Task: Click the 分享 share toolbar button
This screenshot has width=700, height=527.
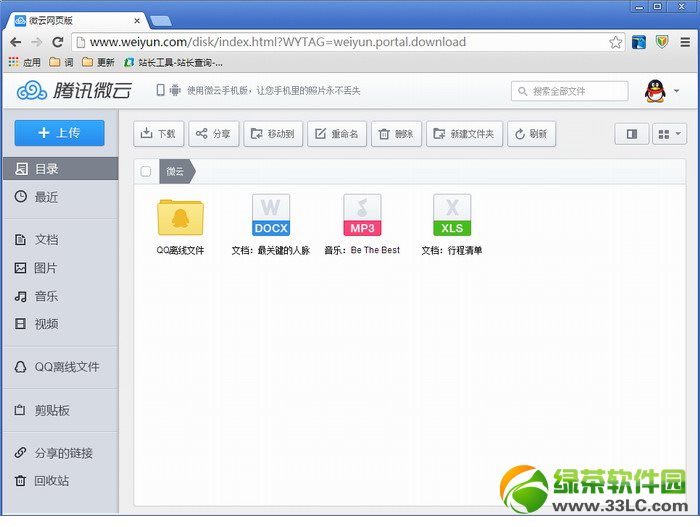Action: tap(213, 133)
